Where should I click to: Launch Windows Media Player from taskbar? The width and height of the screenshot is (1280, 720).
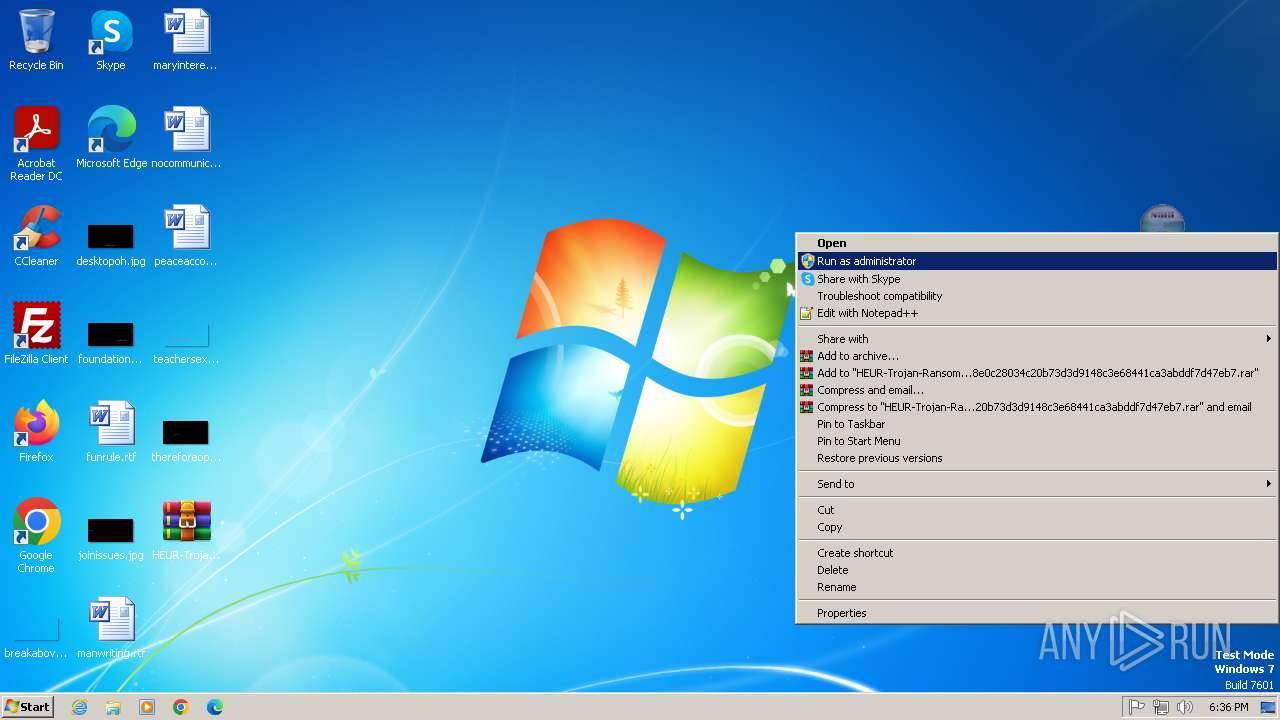click(x=147, y=707)
